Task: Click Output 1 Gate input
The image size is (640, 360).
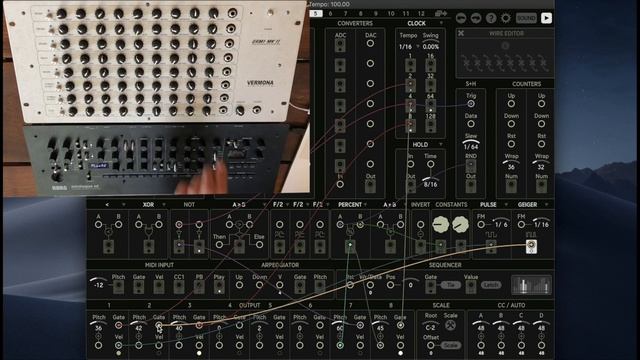Action: (x=118, y=325)
